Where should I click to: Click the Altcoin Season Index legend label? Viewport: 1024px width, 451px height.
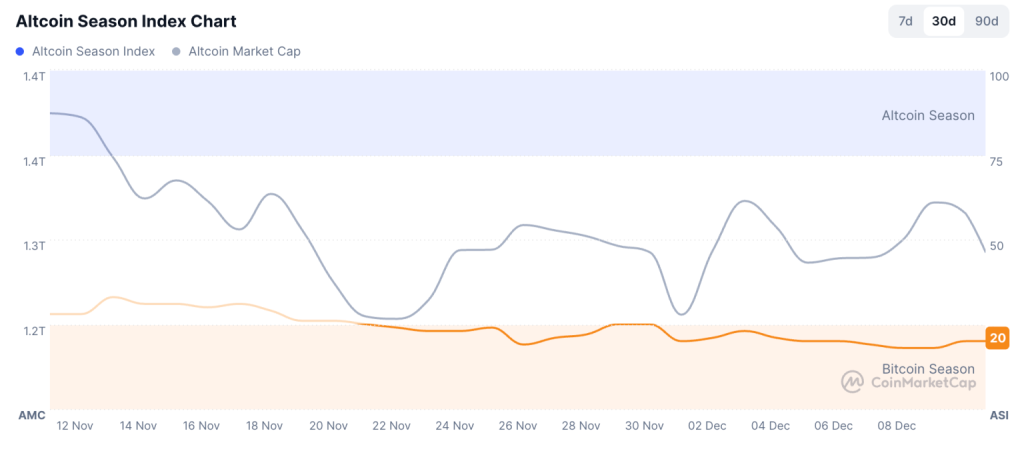pyautogui.click(x=93, y=52)
